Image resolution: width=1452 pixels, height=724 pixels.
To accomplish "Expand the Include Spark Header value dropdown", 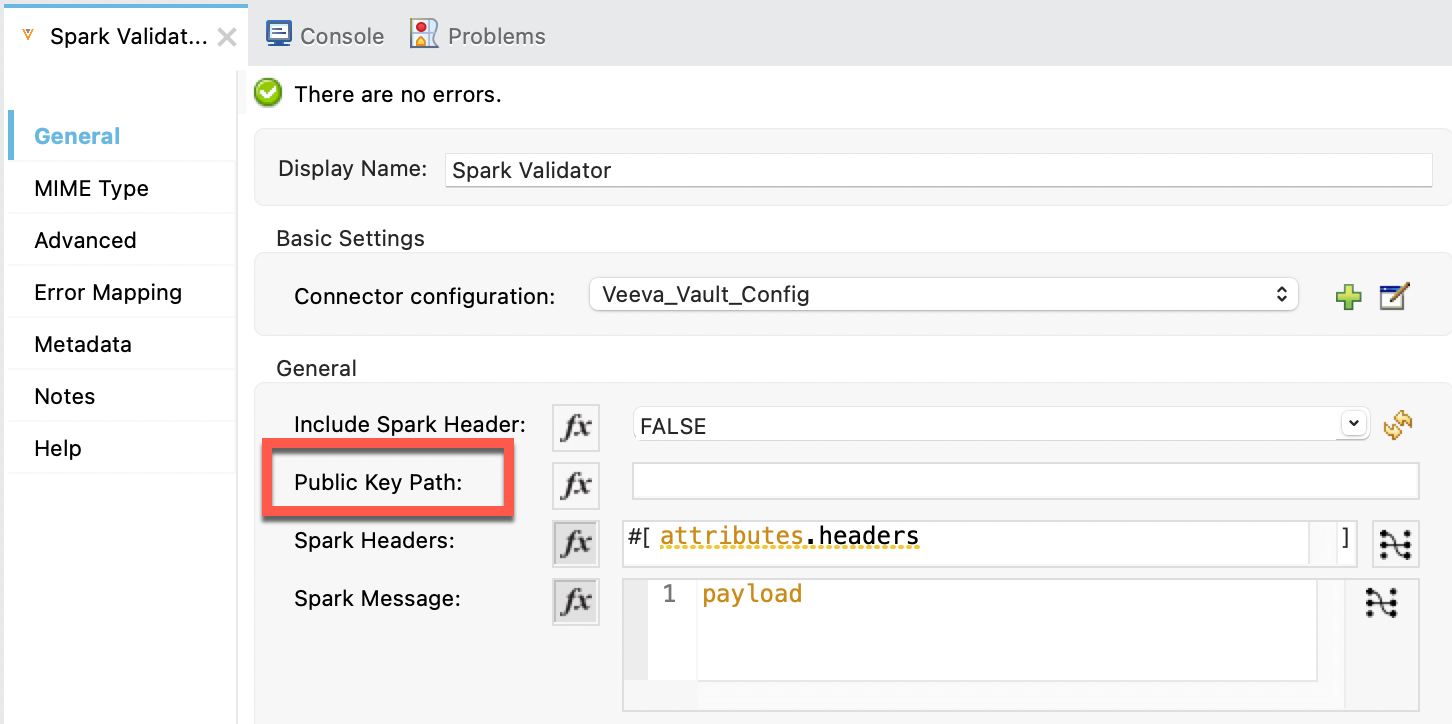I will 1353,423.
